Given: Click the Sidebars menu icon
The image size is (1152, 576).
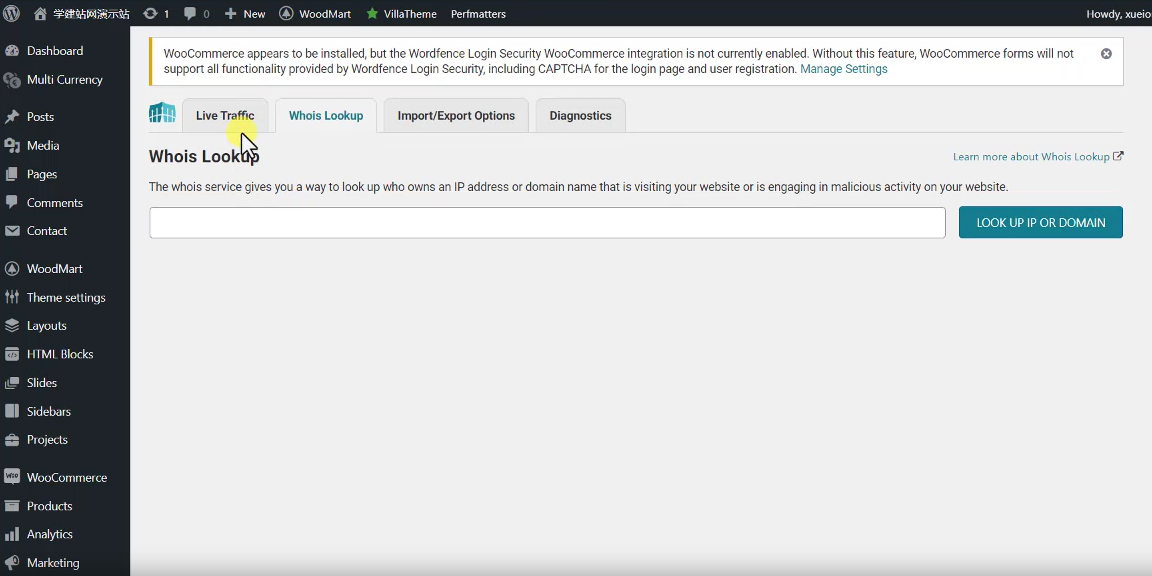Looking at the screenshot, I should 12,411.
